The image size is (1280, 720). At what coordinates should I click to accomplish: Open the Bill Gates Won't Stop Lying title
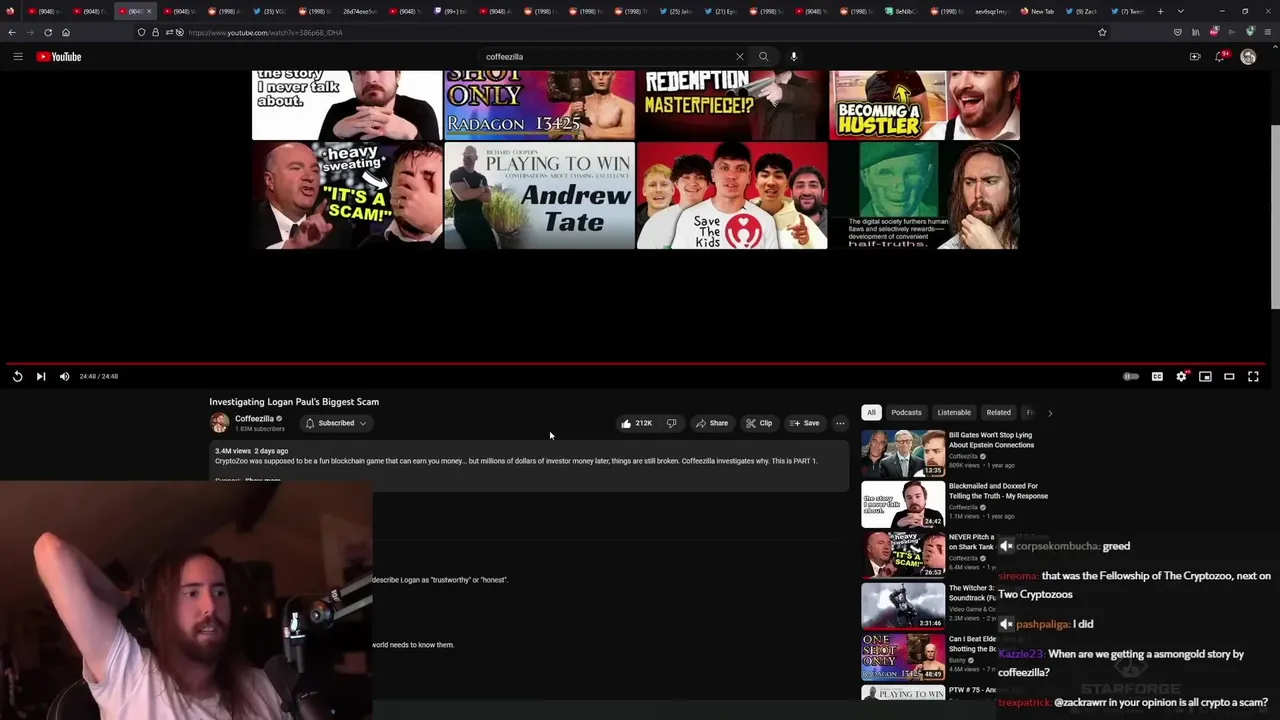pyautogui.click(x=991, y=440)
